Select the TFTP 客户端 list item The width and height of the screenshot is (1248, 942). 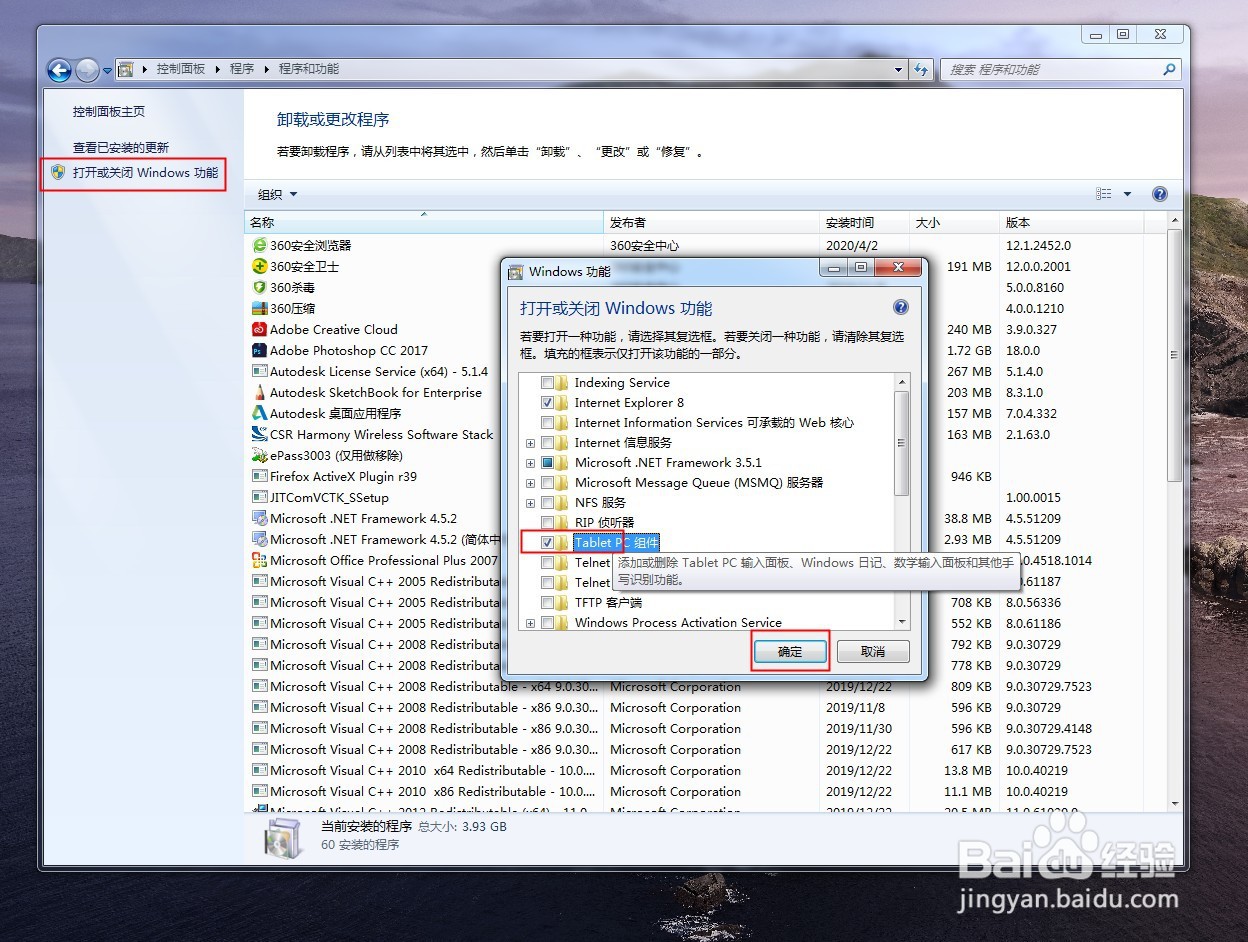(608, 602)
